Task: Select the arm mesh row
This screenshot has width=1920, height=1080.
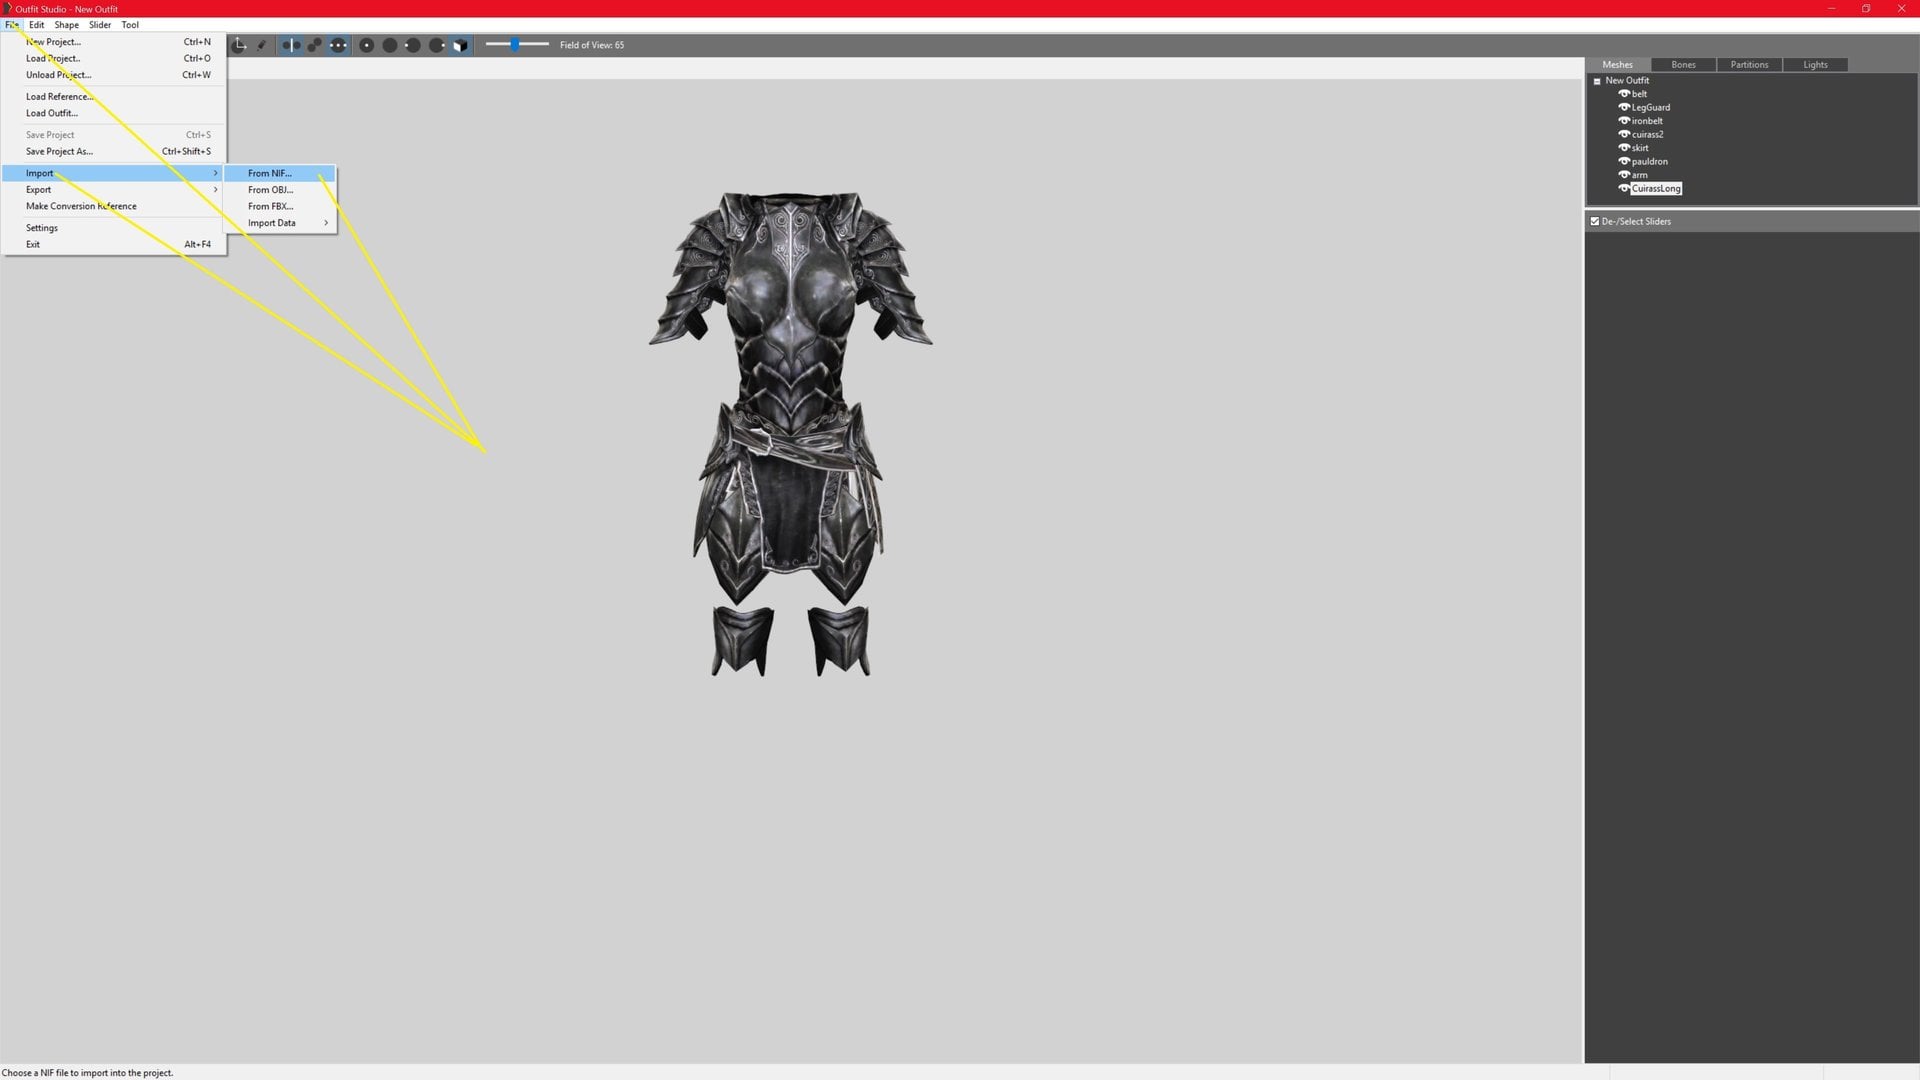Action: [1639, 175]
